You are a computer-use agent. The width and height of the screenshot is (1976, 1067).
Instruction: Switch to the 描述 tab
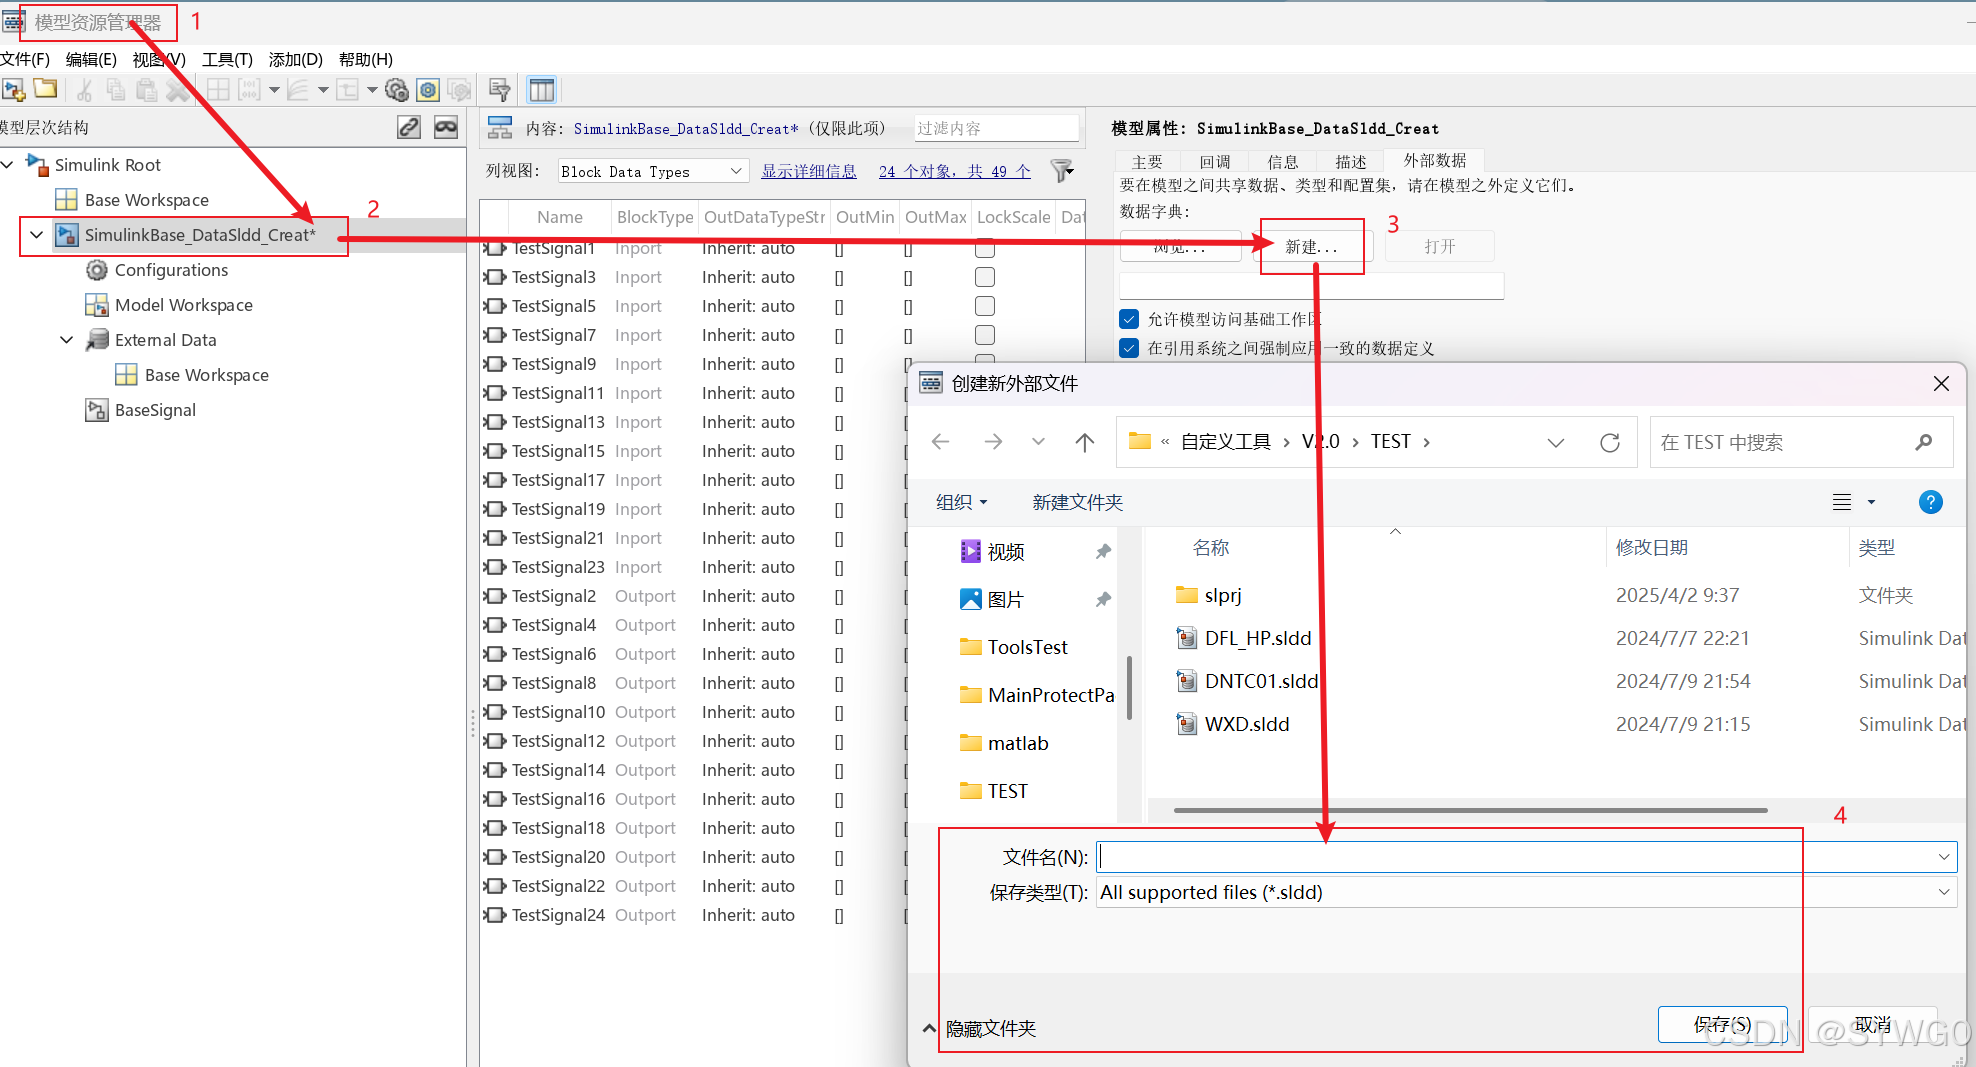[x=1350, y=161]
